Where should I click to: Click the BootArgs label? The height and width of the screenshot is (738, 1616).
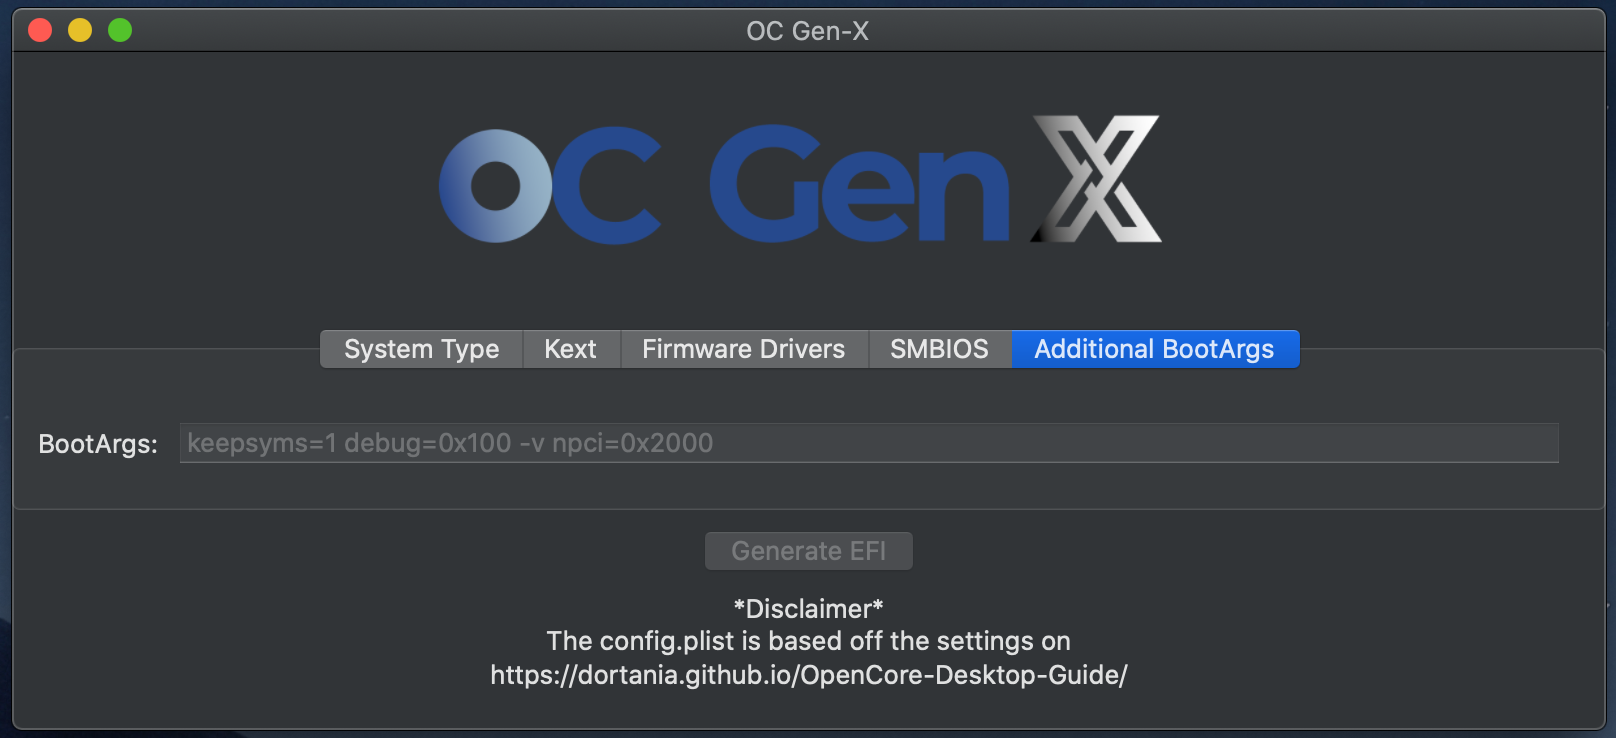click(98, 444)
